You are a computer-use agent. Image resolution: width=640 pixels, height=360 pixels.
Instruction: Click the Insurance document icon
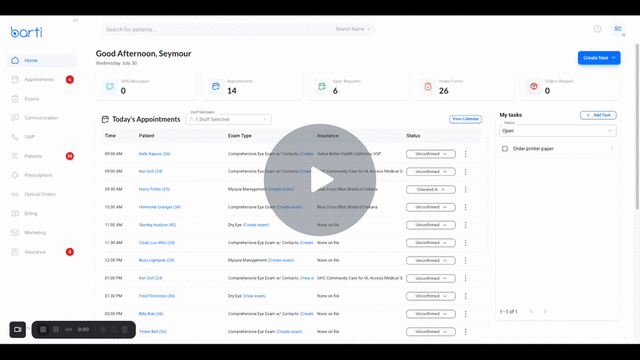click(x=15, y=252)
